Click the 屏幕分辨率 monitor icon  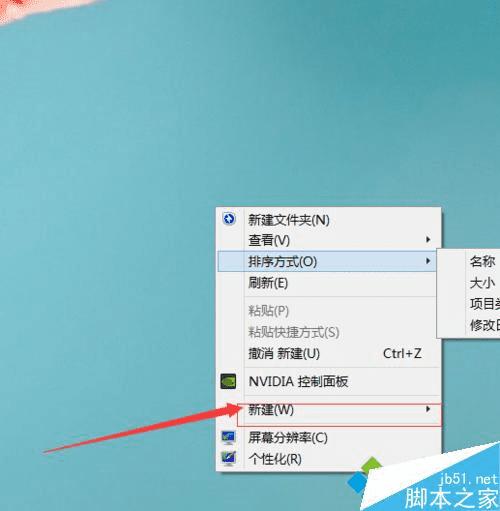229,437
